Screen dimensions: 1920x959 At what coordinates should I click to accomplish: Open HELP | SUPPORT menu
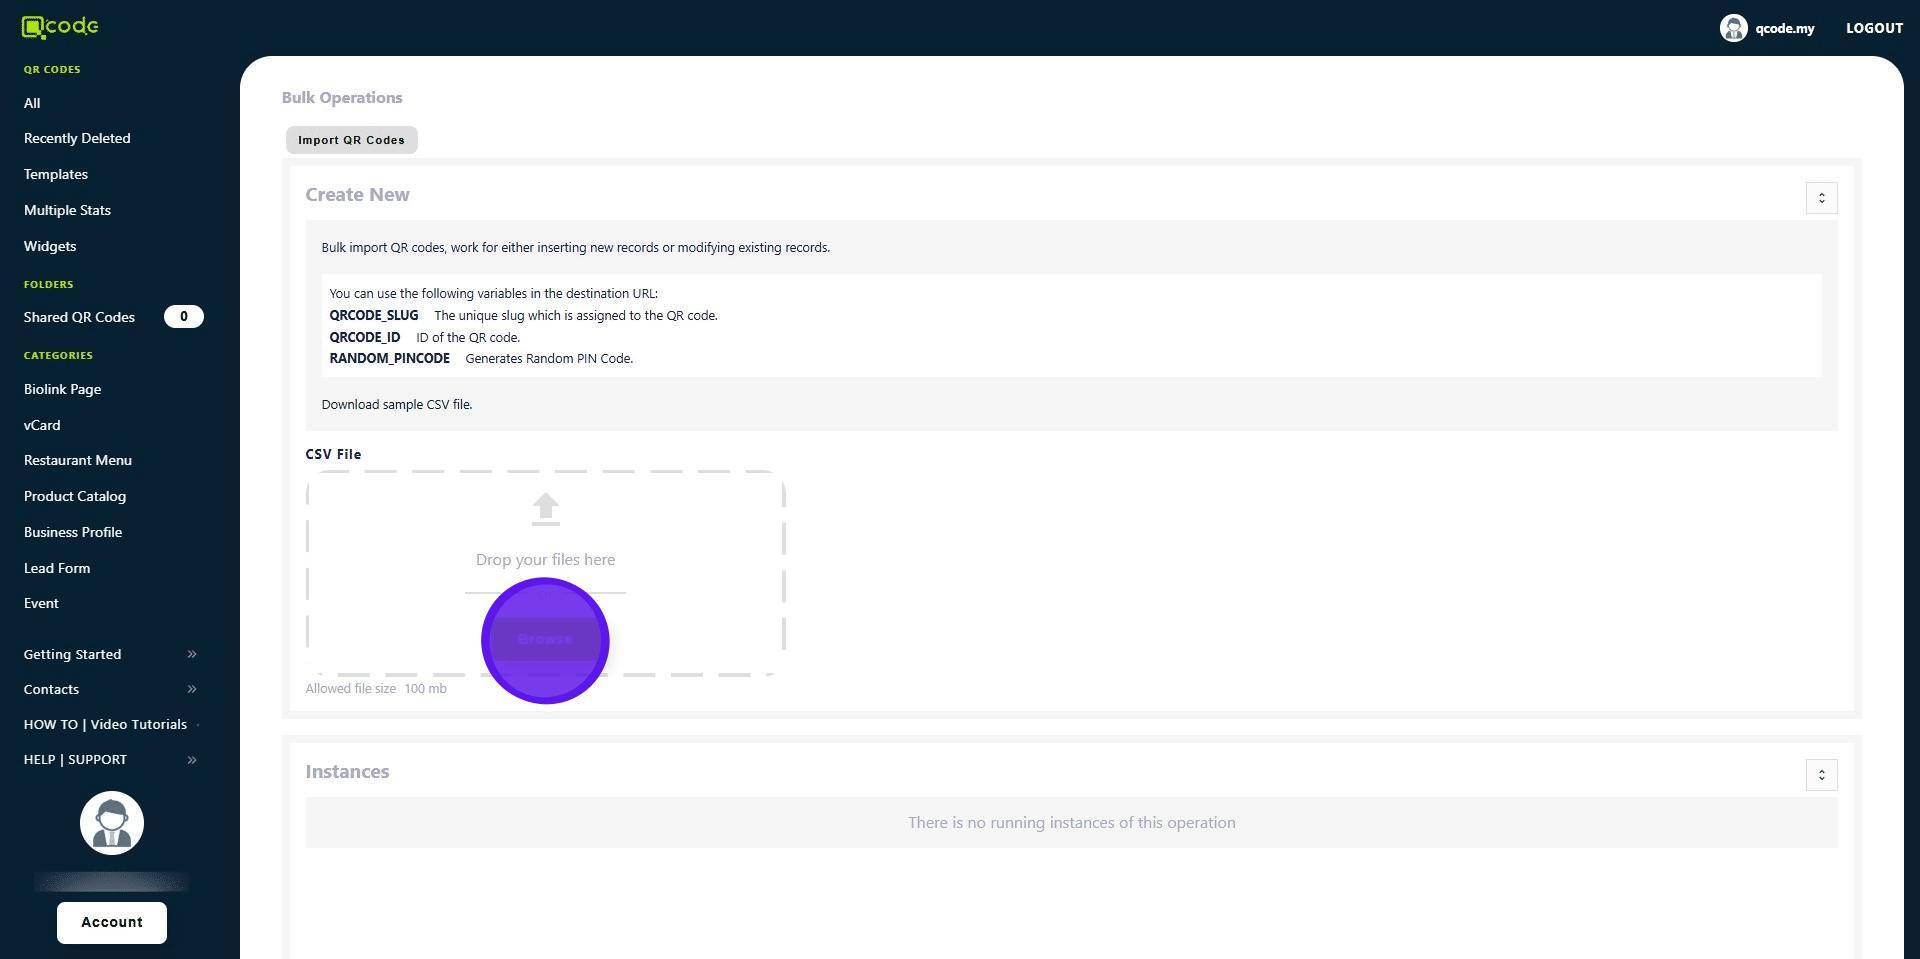coord(75,760)
